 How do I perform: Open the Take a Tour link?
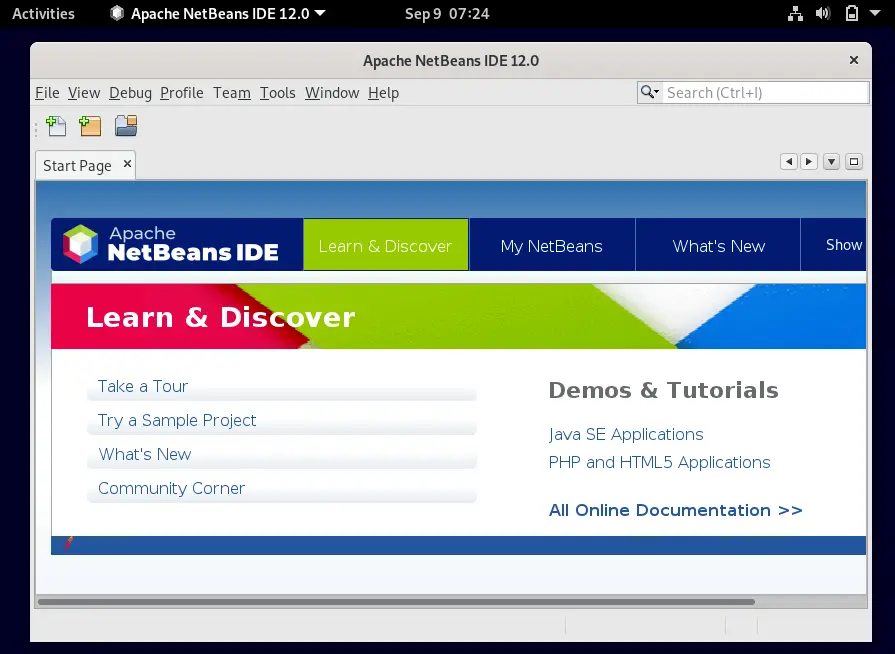pos(143,386)
